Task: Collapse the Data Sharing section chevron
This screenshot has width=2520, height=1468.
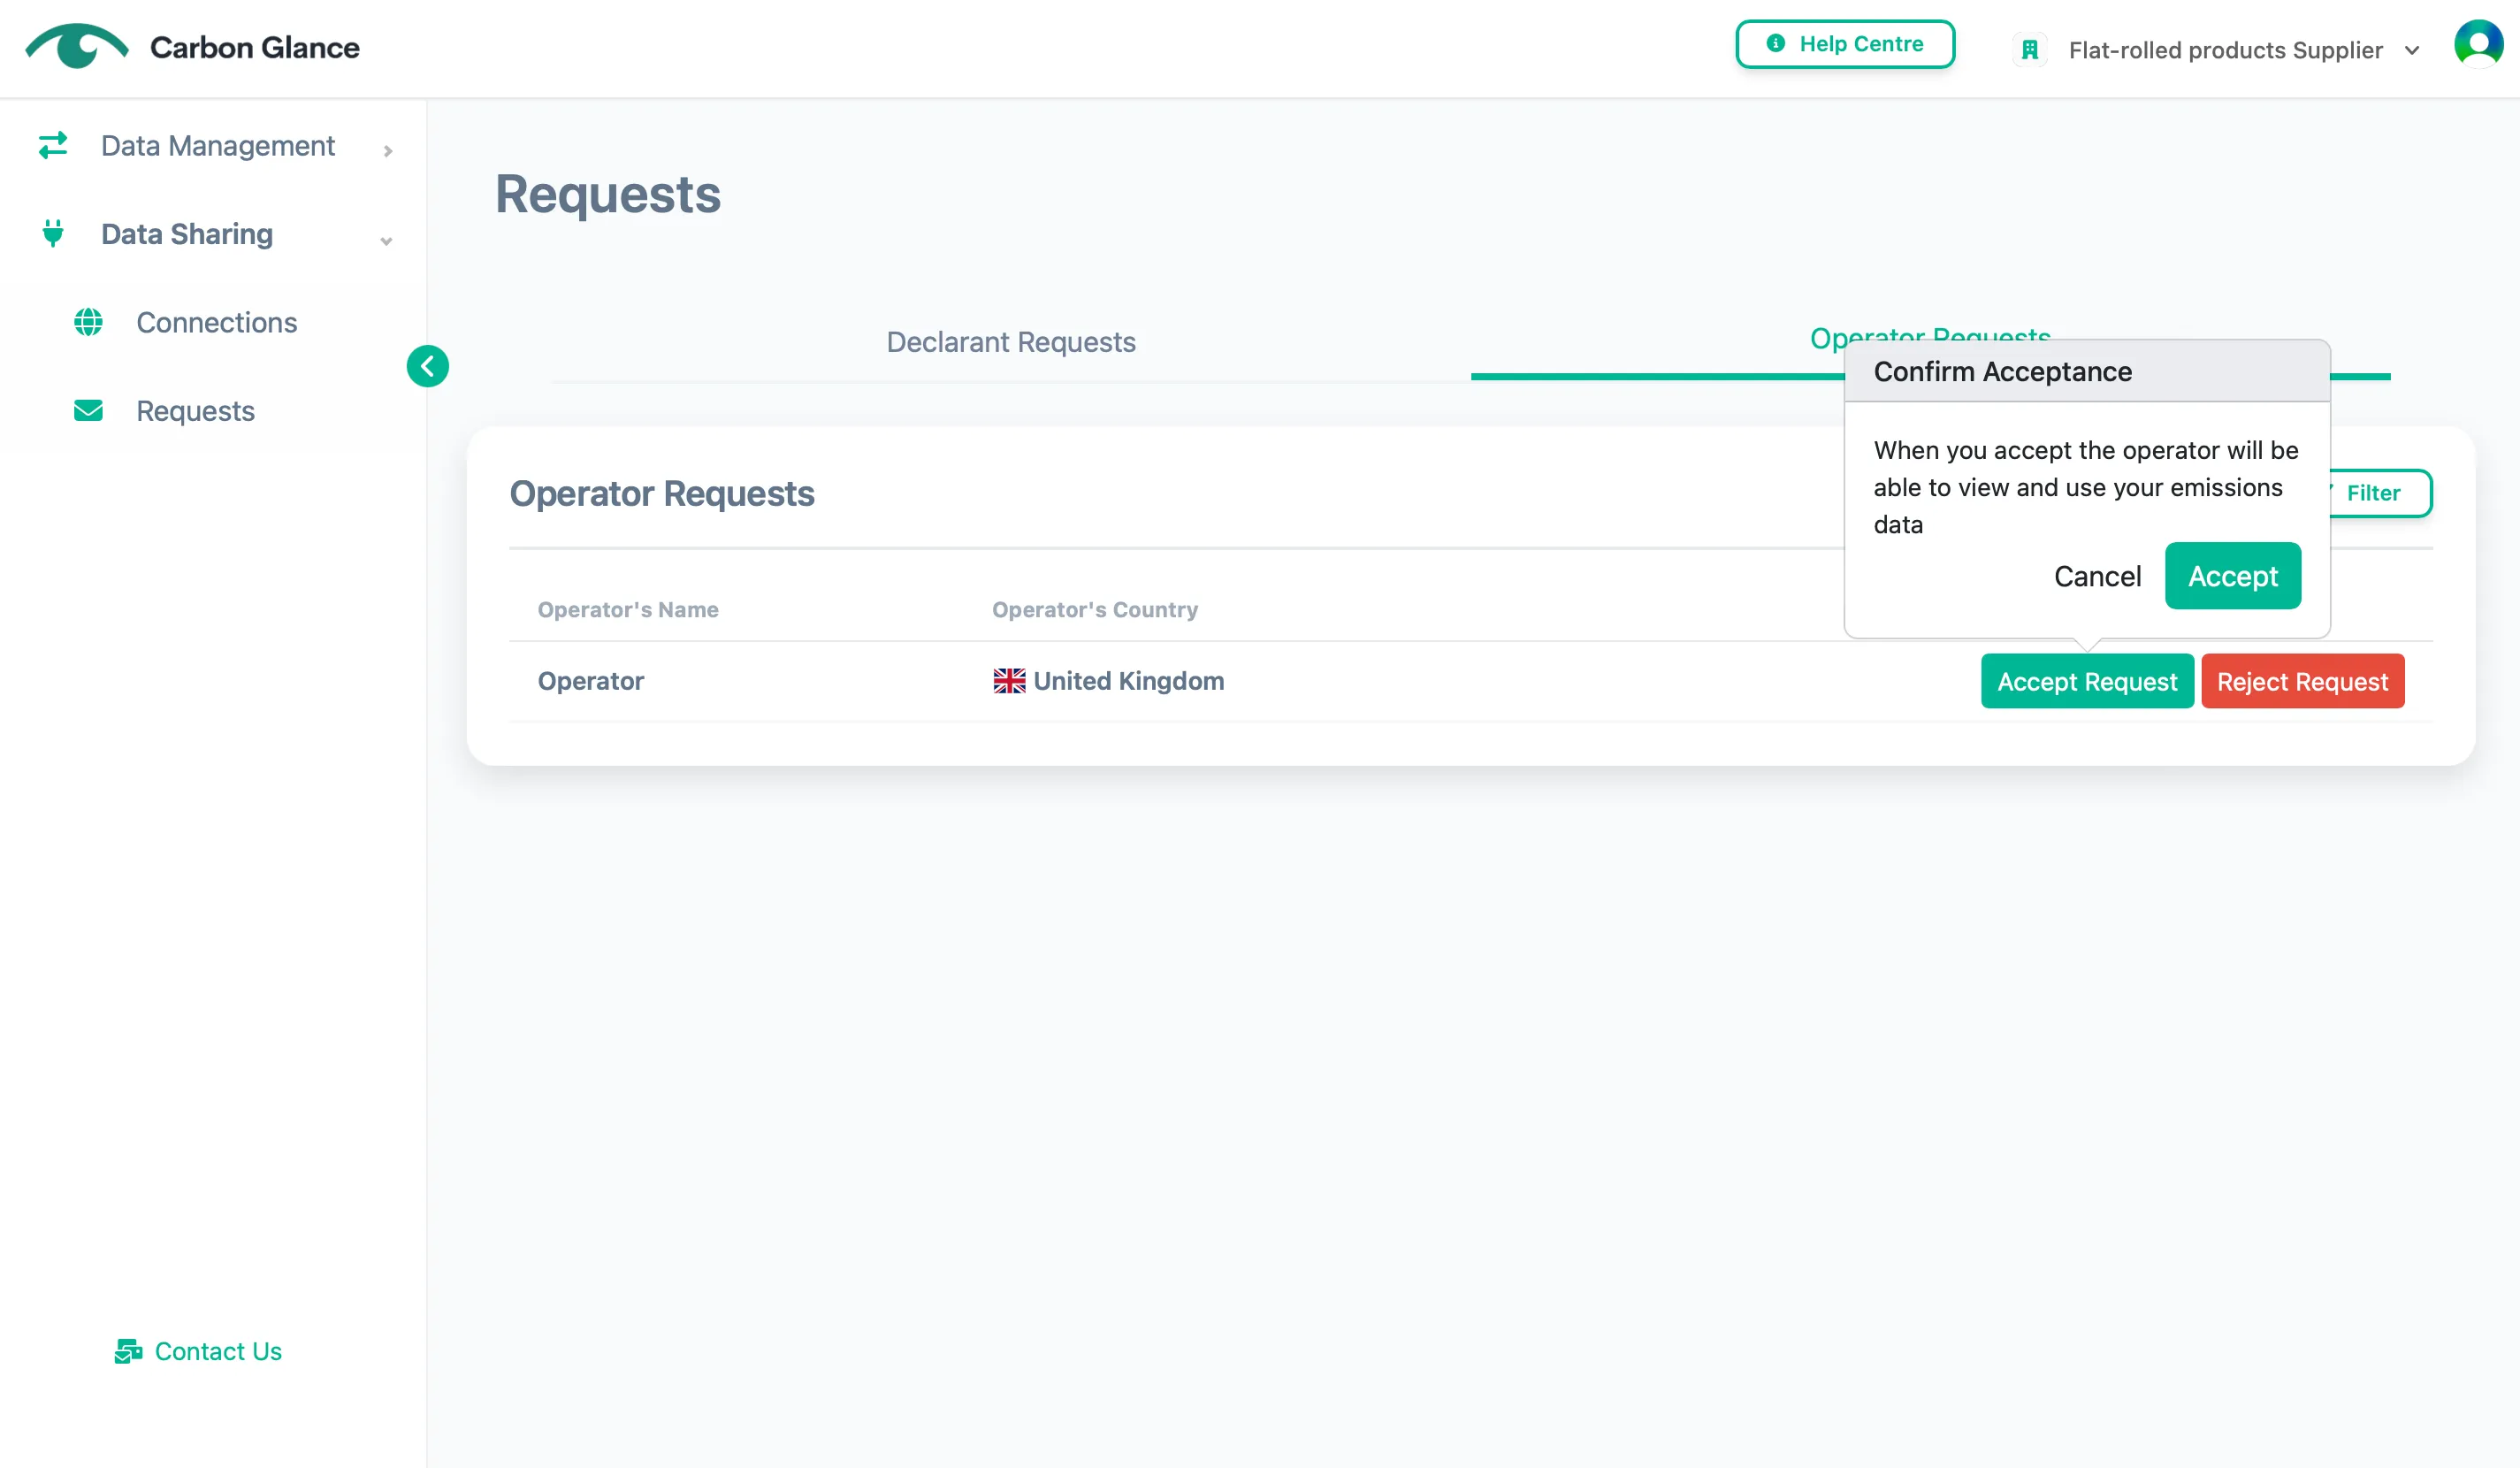Action: click(386, 241)
